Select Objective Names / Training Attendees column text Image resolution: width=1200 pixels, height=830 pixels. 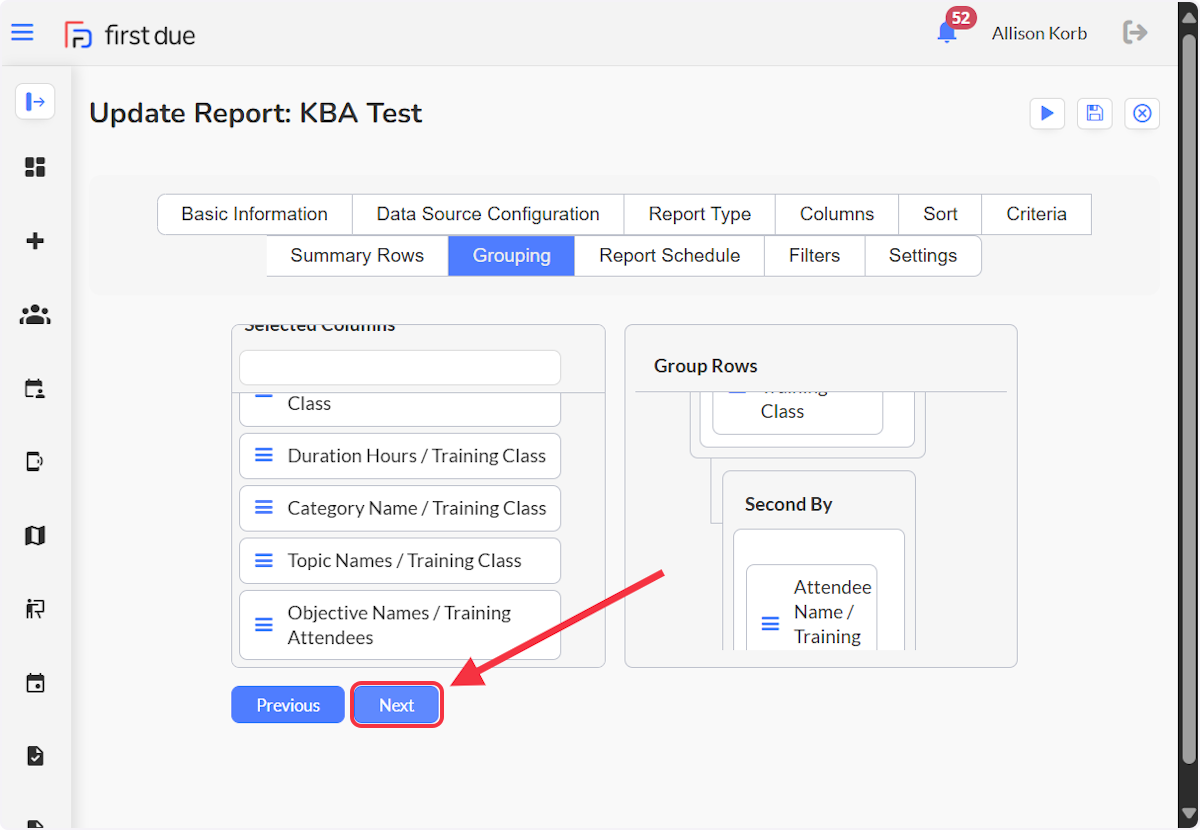click(399, 625)
